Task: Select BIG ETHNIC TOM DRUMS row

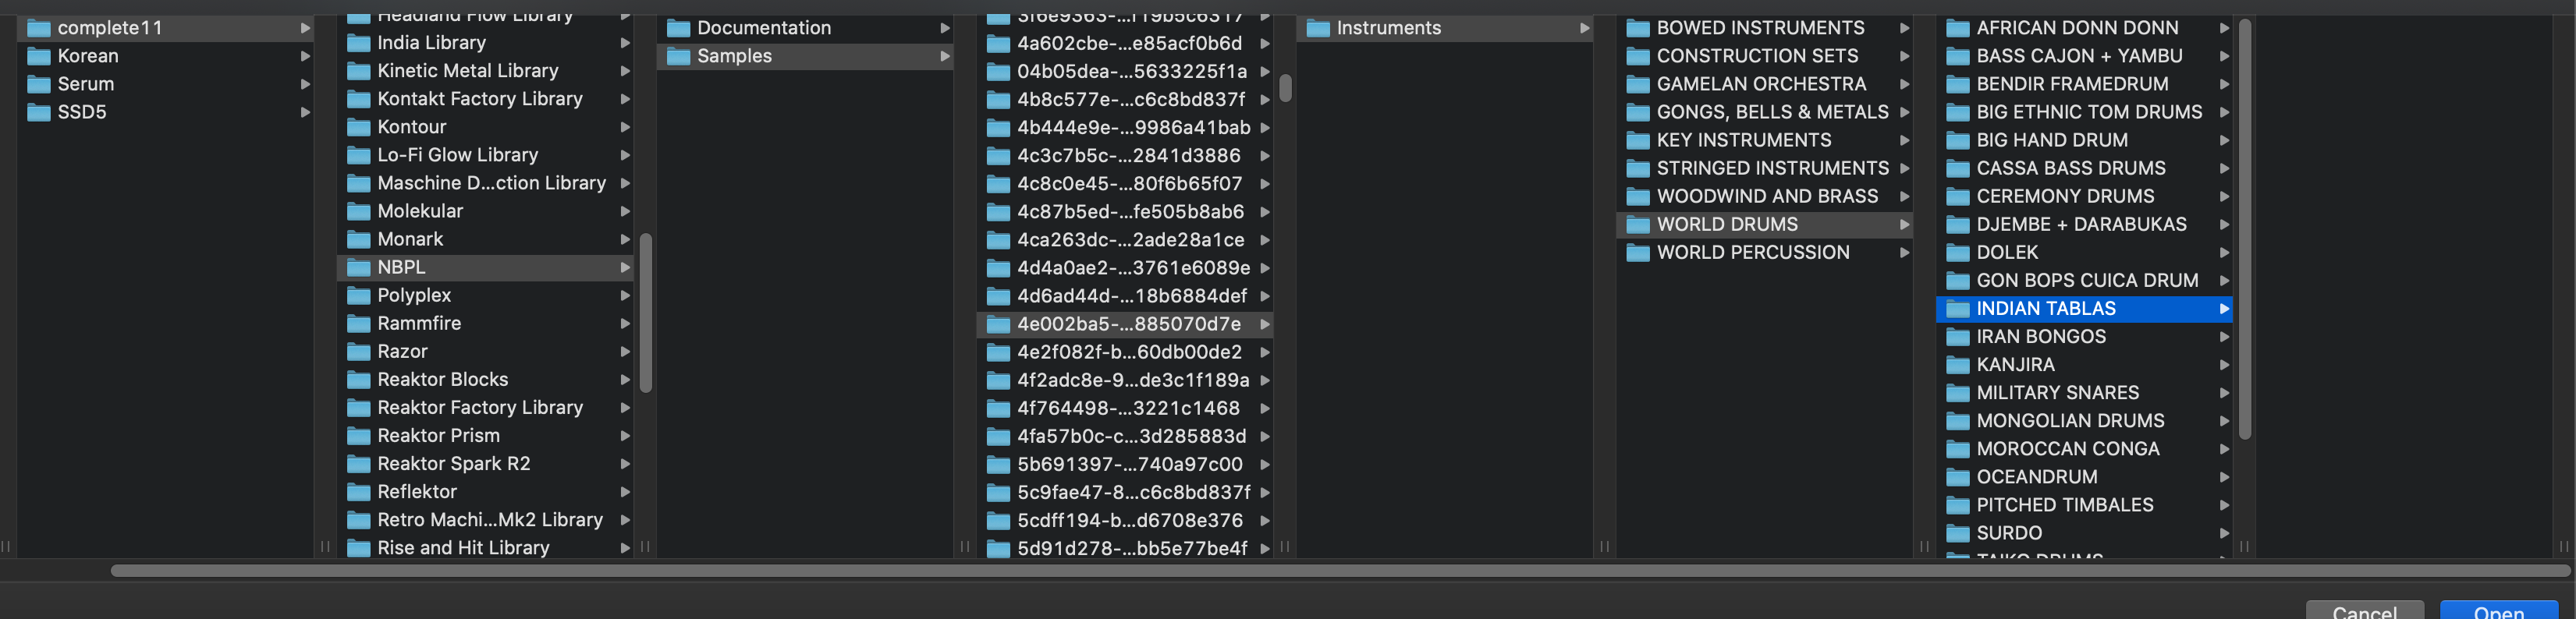Action: click(2085, 112)
